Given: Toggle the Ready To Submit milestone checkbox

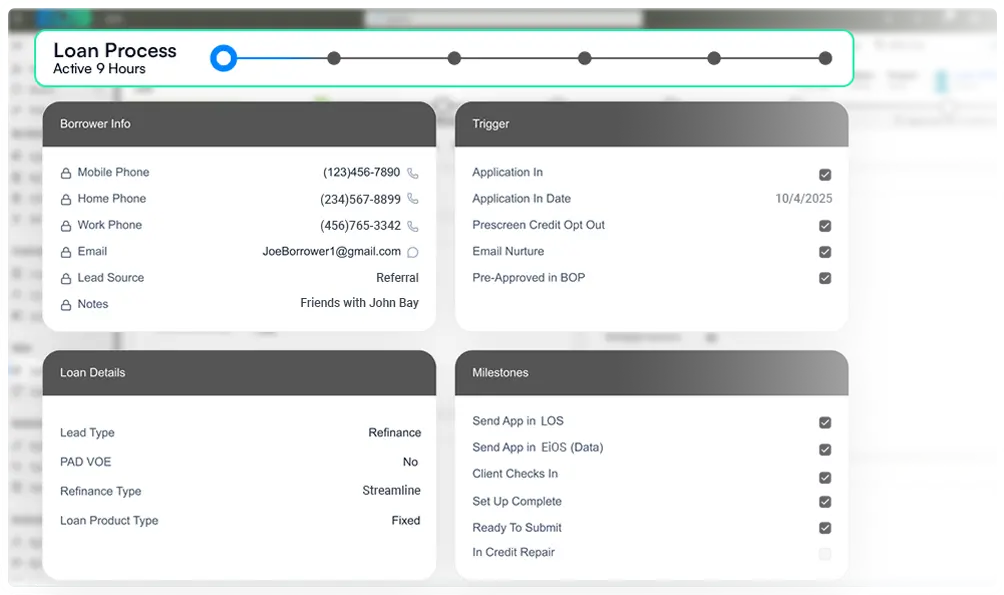Looking at the screenshot, I should click(825, 528).
